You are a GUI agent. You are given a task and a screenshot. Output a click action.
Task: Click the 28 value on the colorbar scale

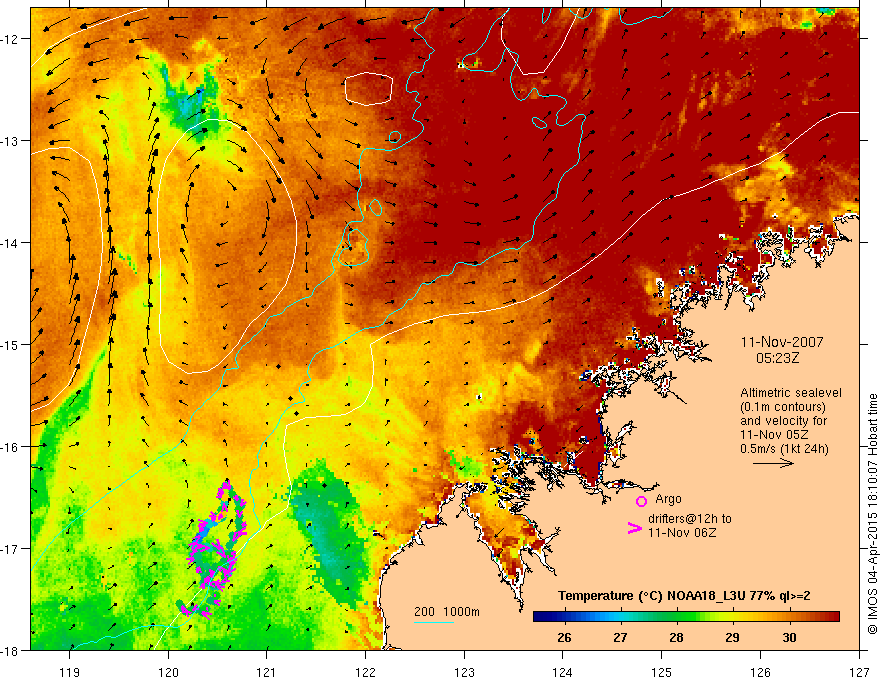coord(676,637)
